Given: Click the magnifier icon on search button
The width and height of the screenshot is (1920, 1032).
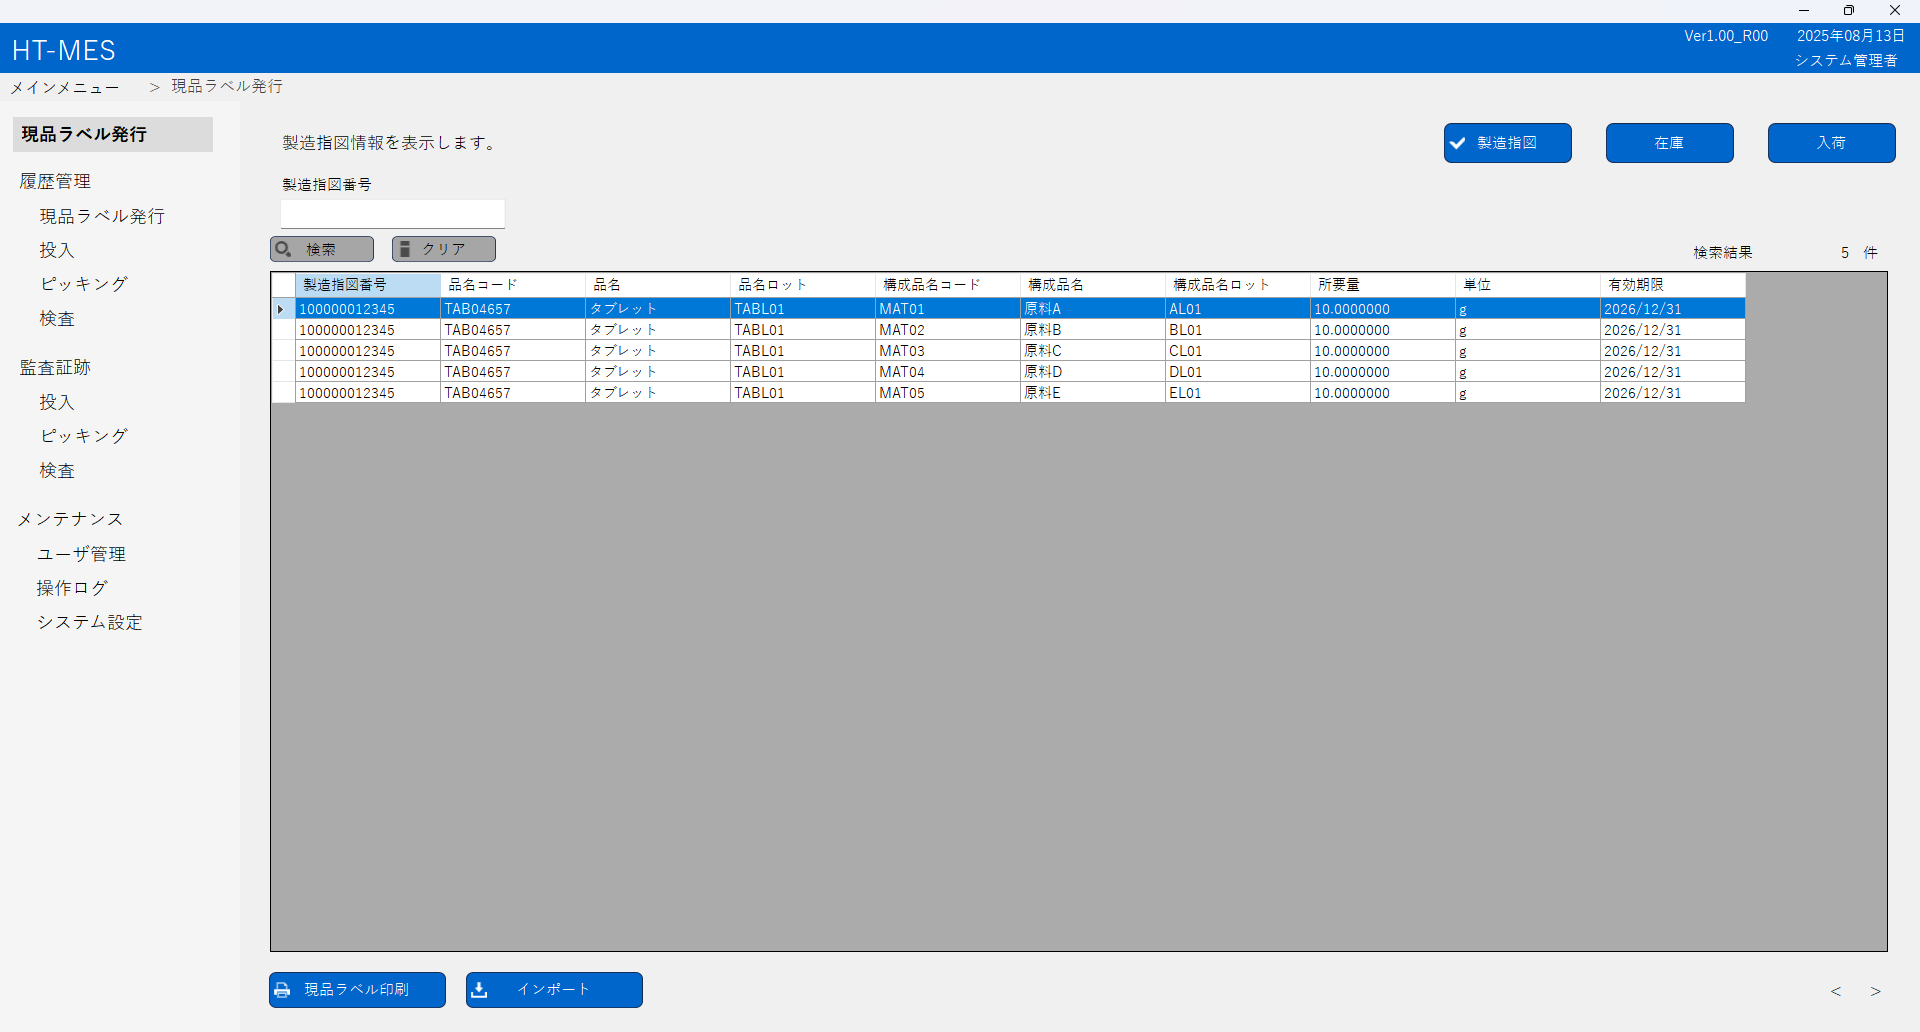Looking at the screenshot, I should tap(284, 249).
